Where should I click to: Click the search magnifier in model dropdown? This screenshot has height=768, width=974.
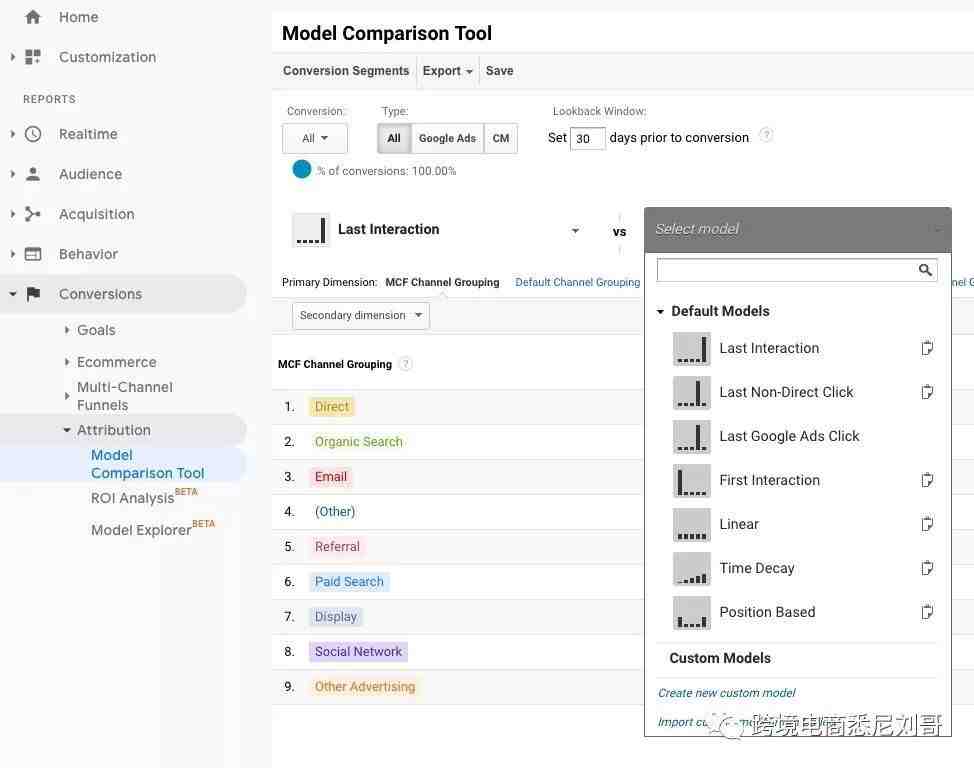(925, 270)
